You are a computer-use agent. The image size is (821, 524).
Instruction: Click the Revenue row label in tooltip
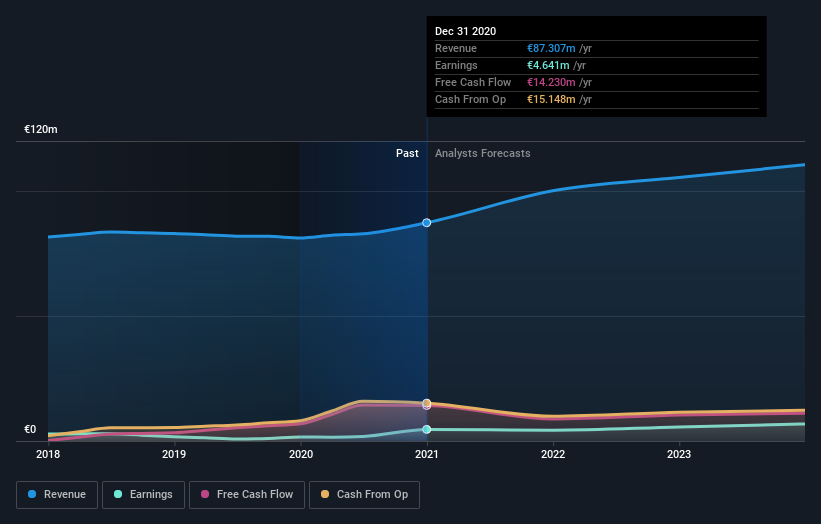point(456,48)
